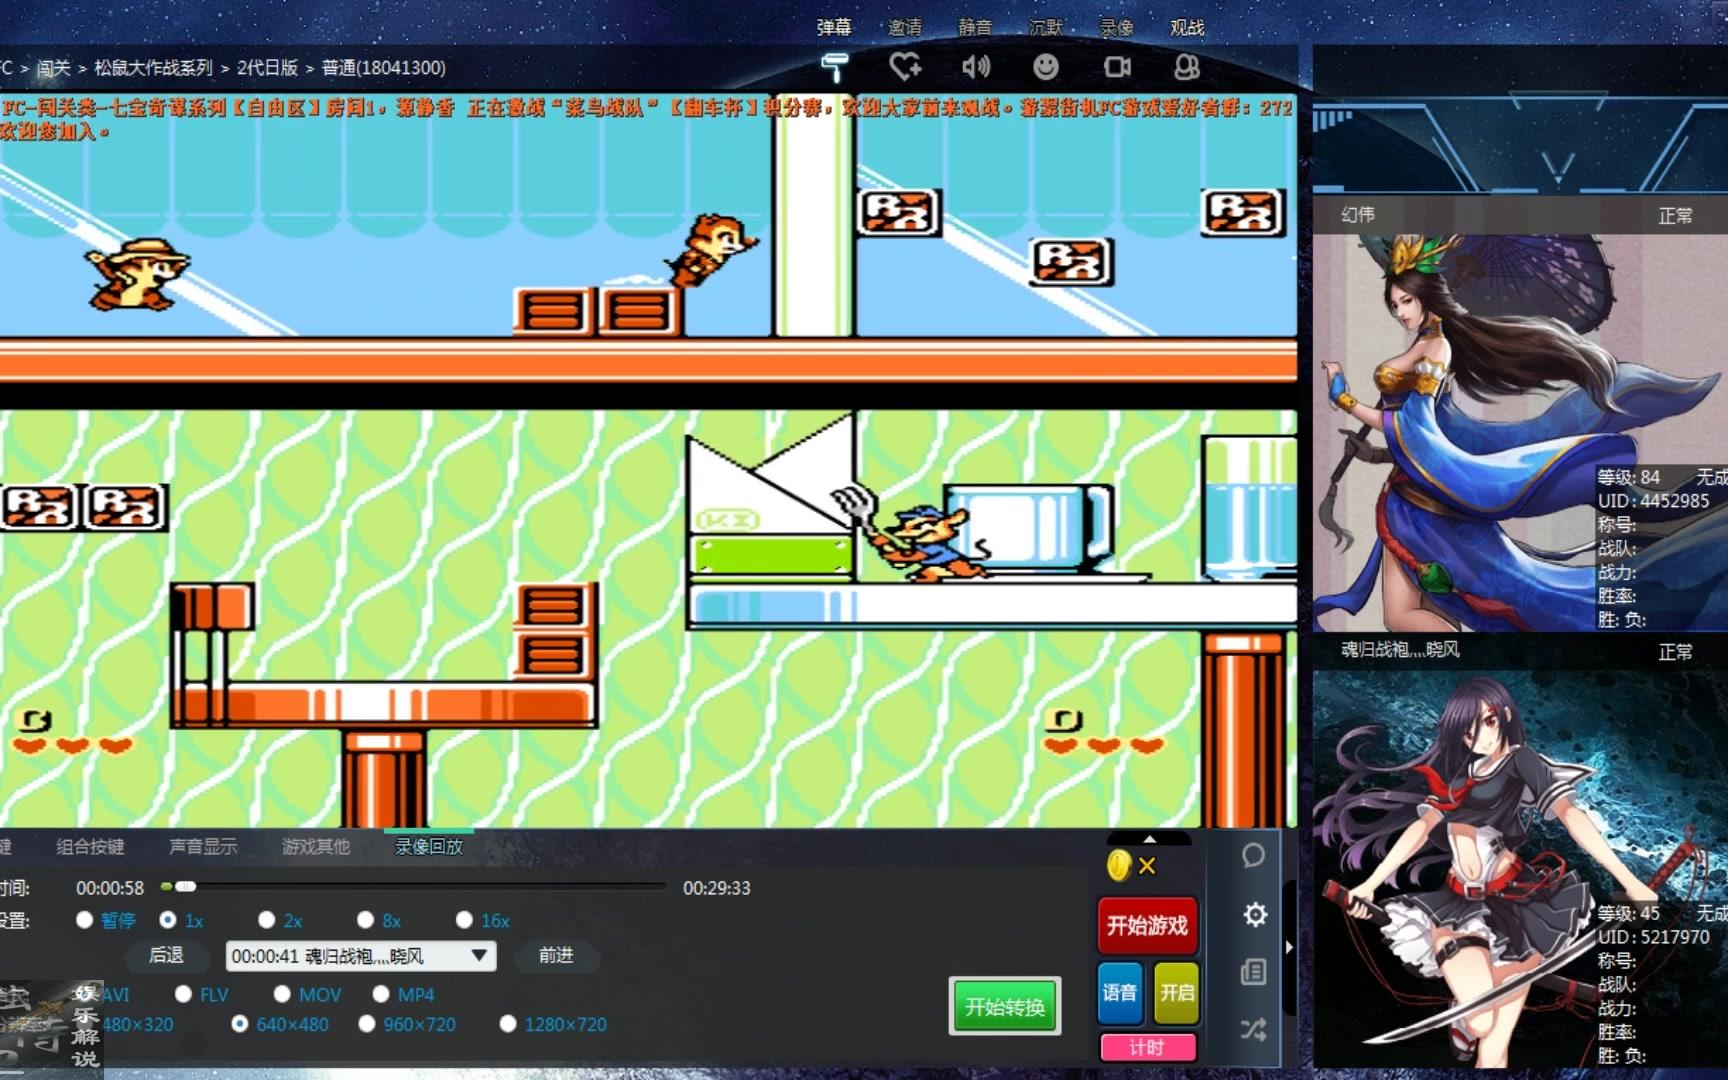The height and width of the screenshot is (1080, 1728).
Task: Click 等级: 45 text
Action: [x=1628, y=913]
